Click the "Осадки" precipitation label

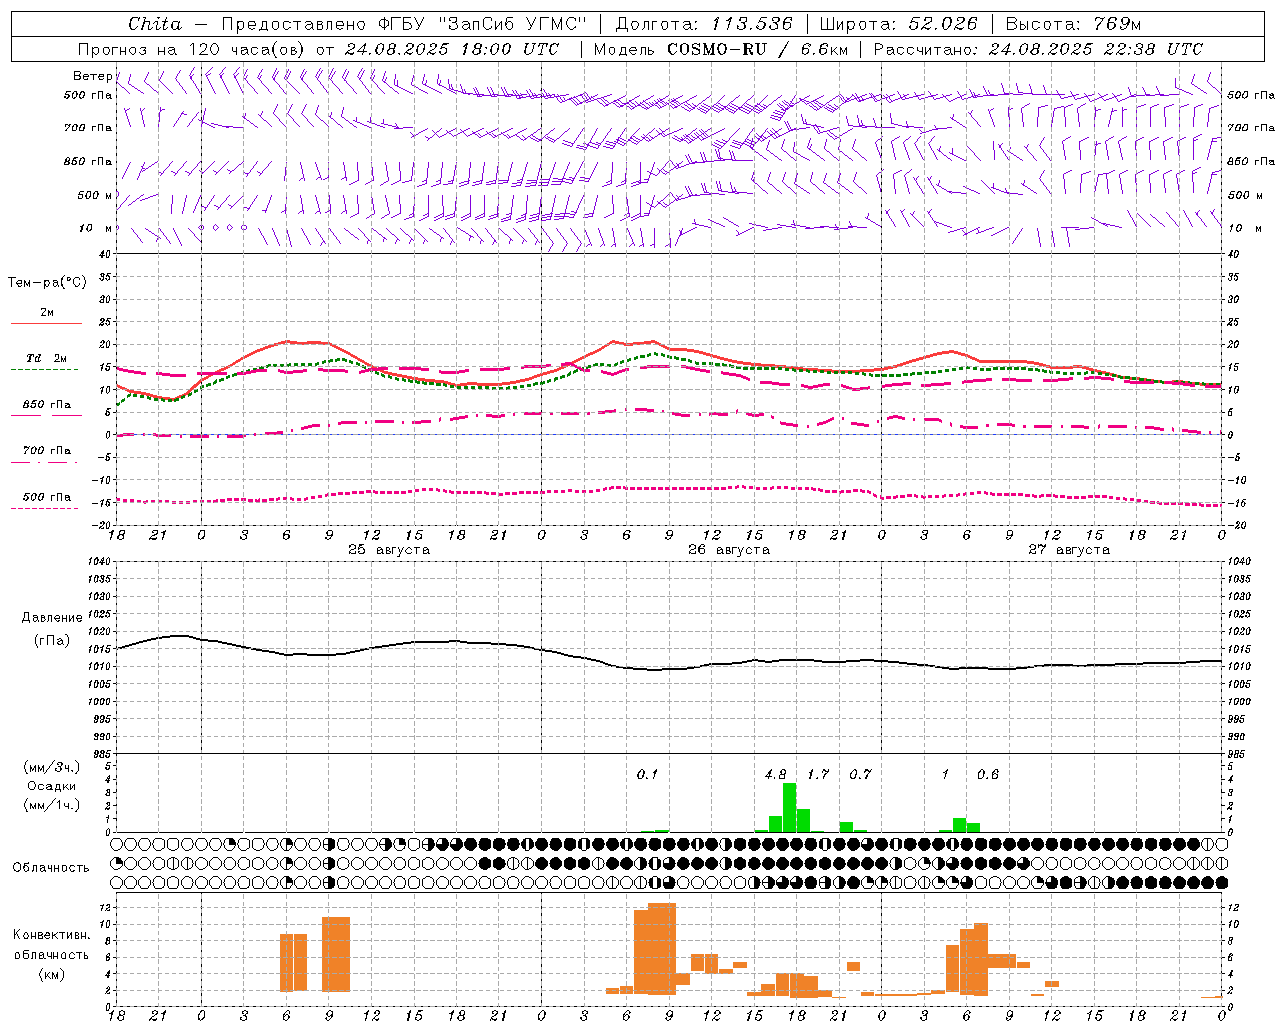click(x=51, y=786)
